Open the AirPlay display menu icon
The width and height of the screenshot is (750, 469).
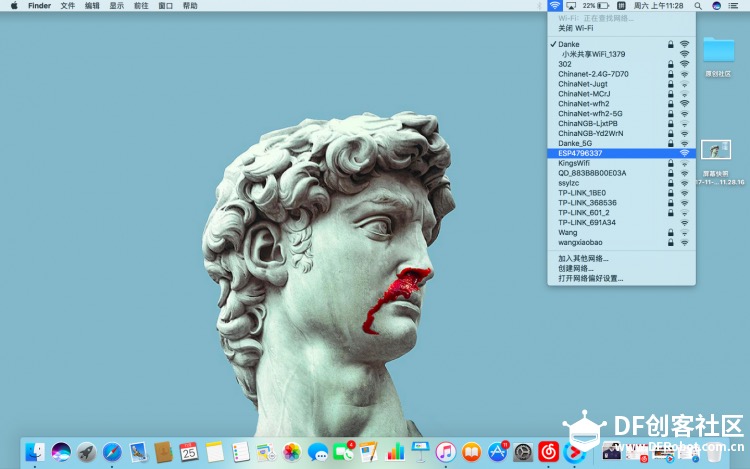click(x=571, y=6)
